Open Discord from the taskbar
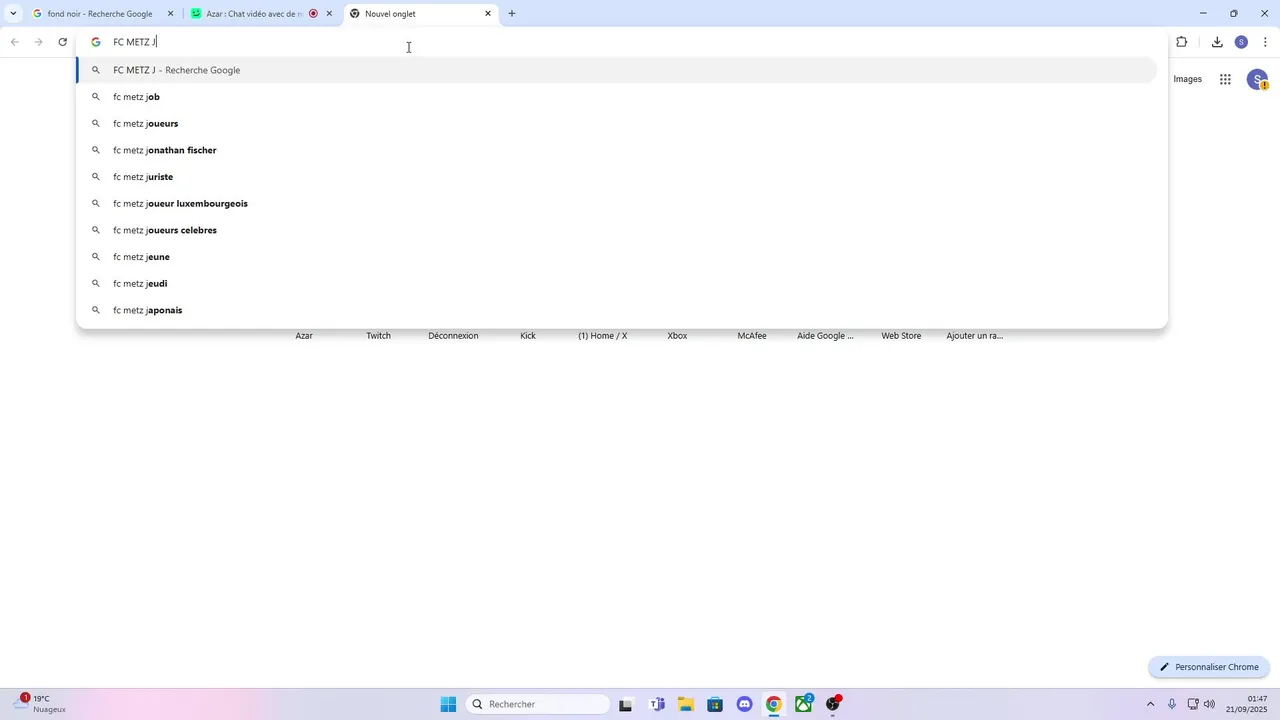This screenshot has height=720, width=1280. (744, 704)
